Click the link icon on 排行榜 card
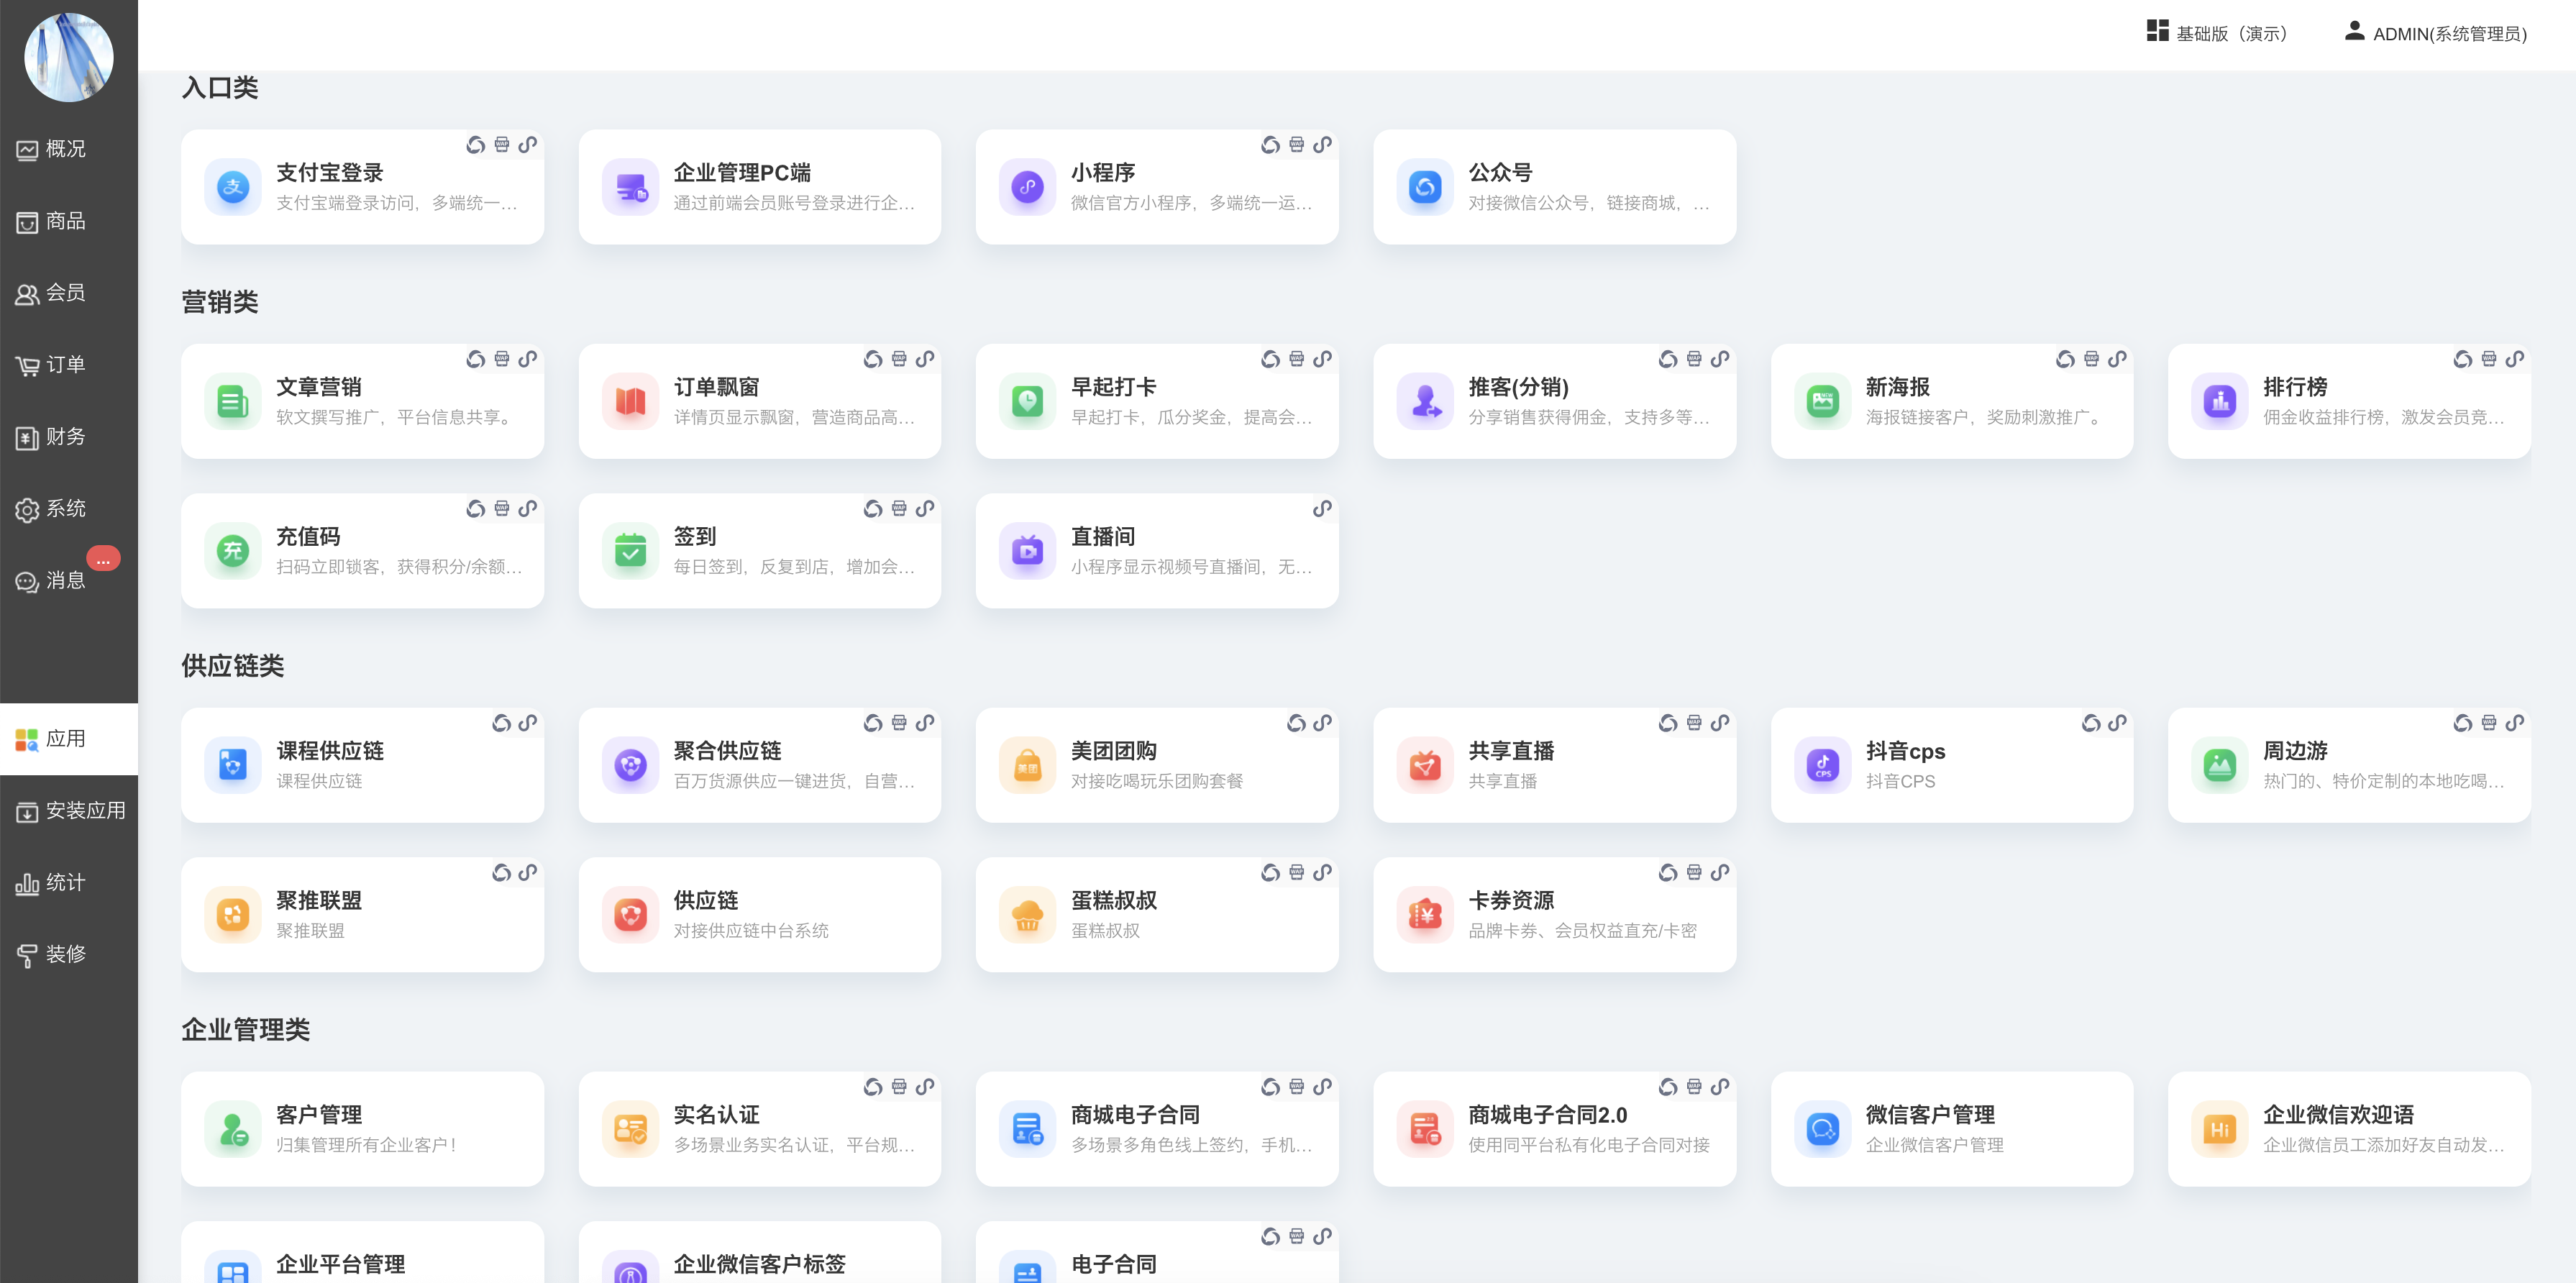 click(x=2514, y=359)
